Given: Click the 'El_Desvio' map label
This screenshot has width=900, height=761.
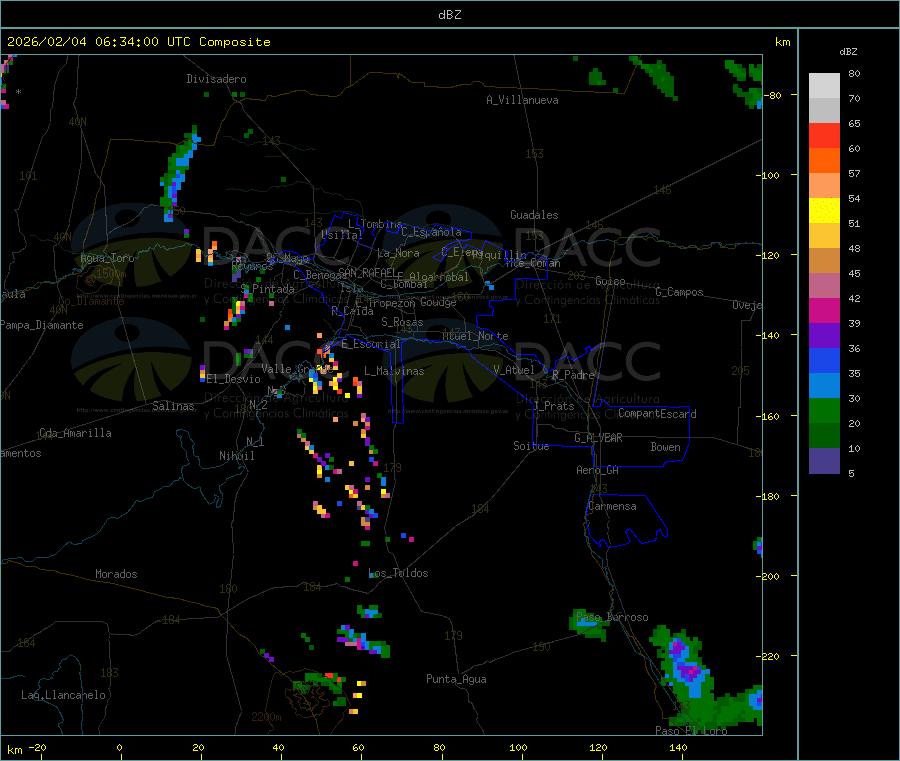Looking at the screenshot, I should 234,379.
